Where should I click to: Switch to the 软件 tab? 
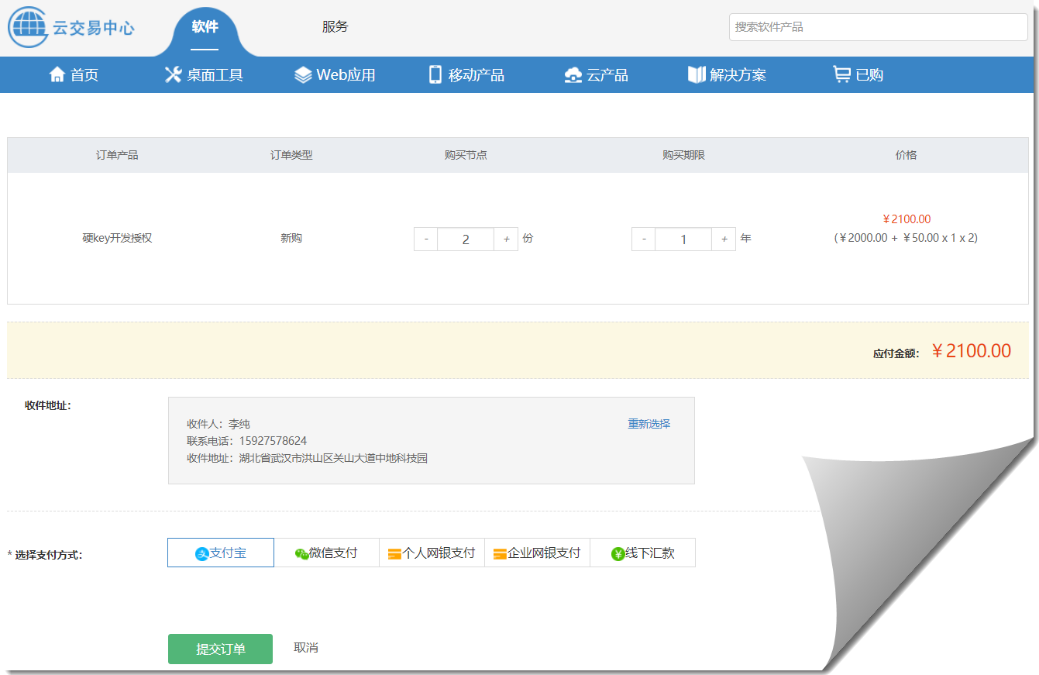pyautogui.click(x=205, y=26)
